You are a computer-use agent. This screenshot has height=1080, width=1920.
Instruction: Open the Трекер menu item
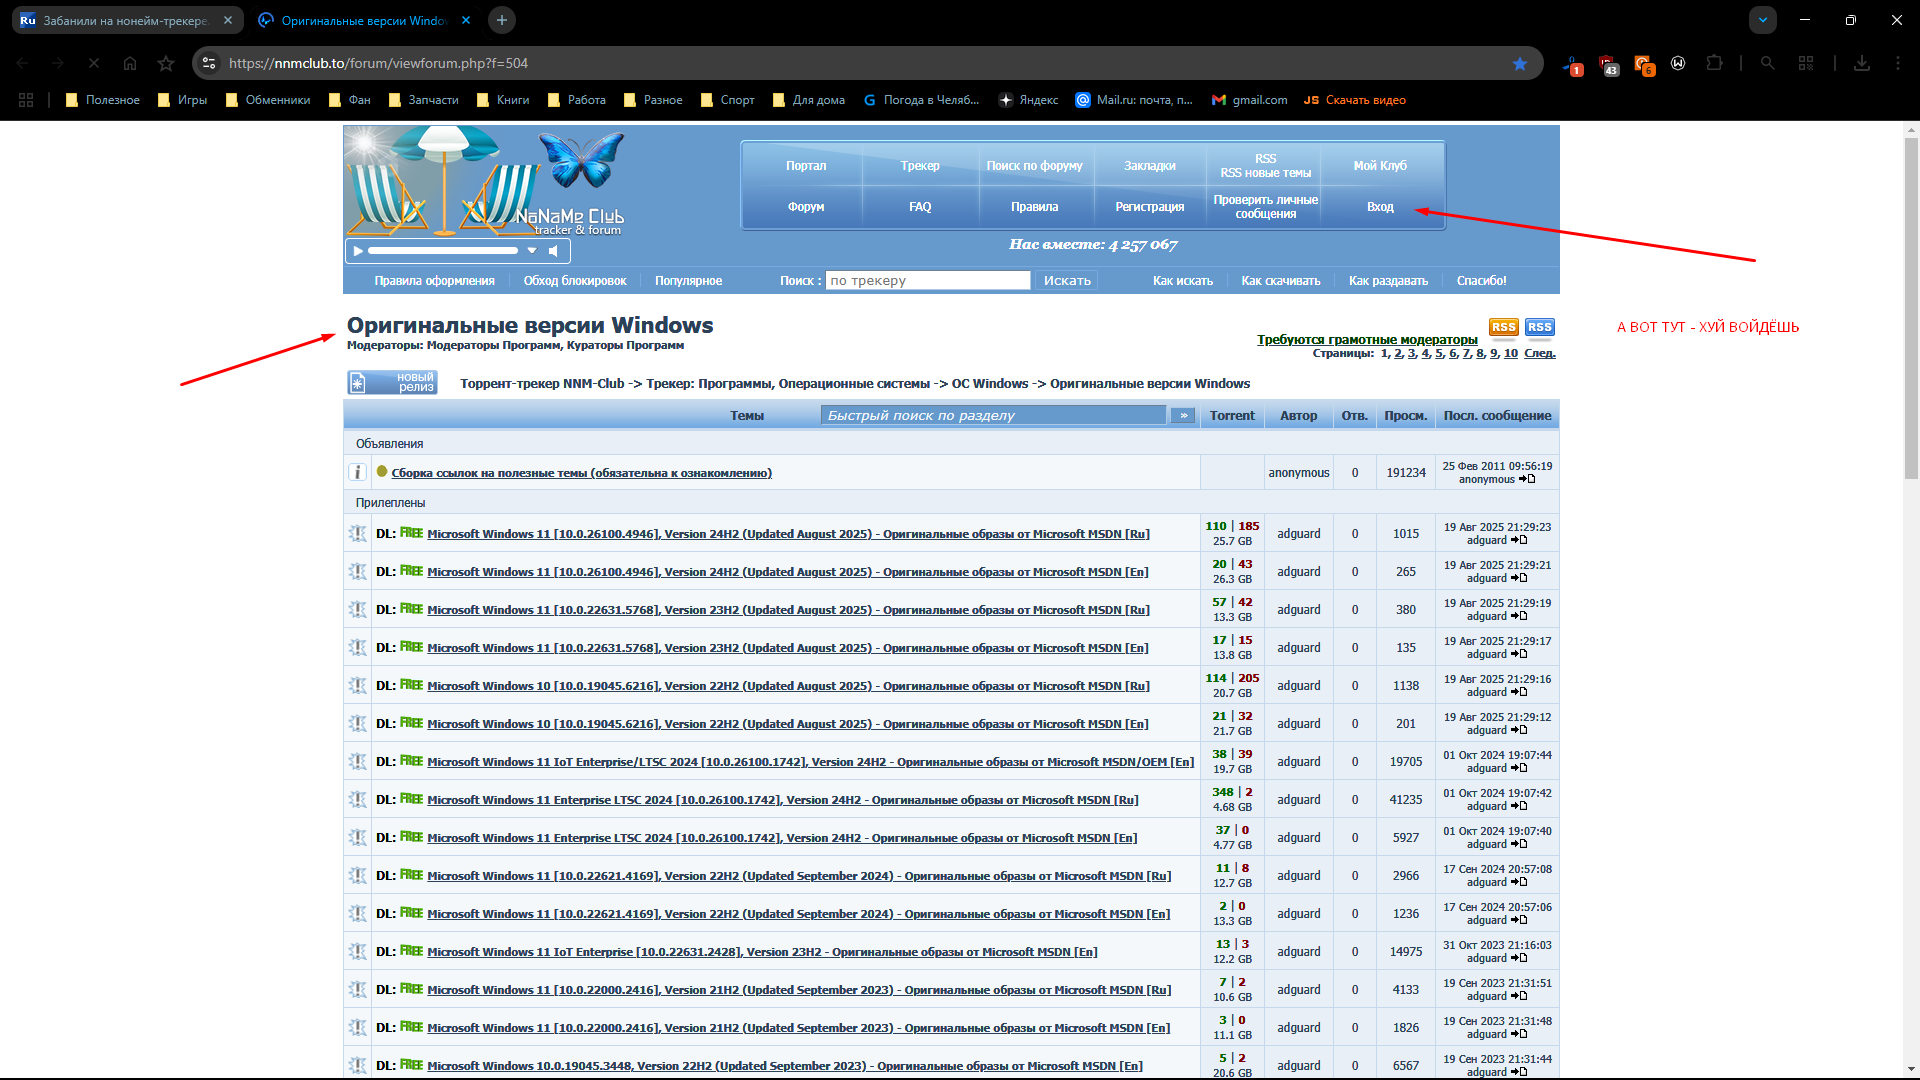pos(920,166)
